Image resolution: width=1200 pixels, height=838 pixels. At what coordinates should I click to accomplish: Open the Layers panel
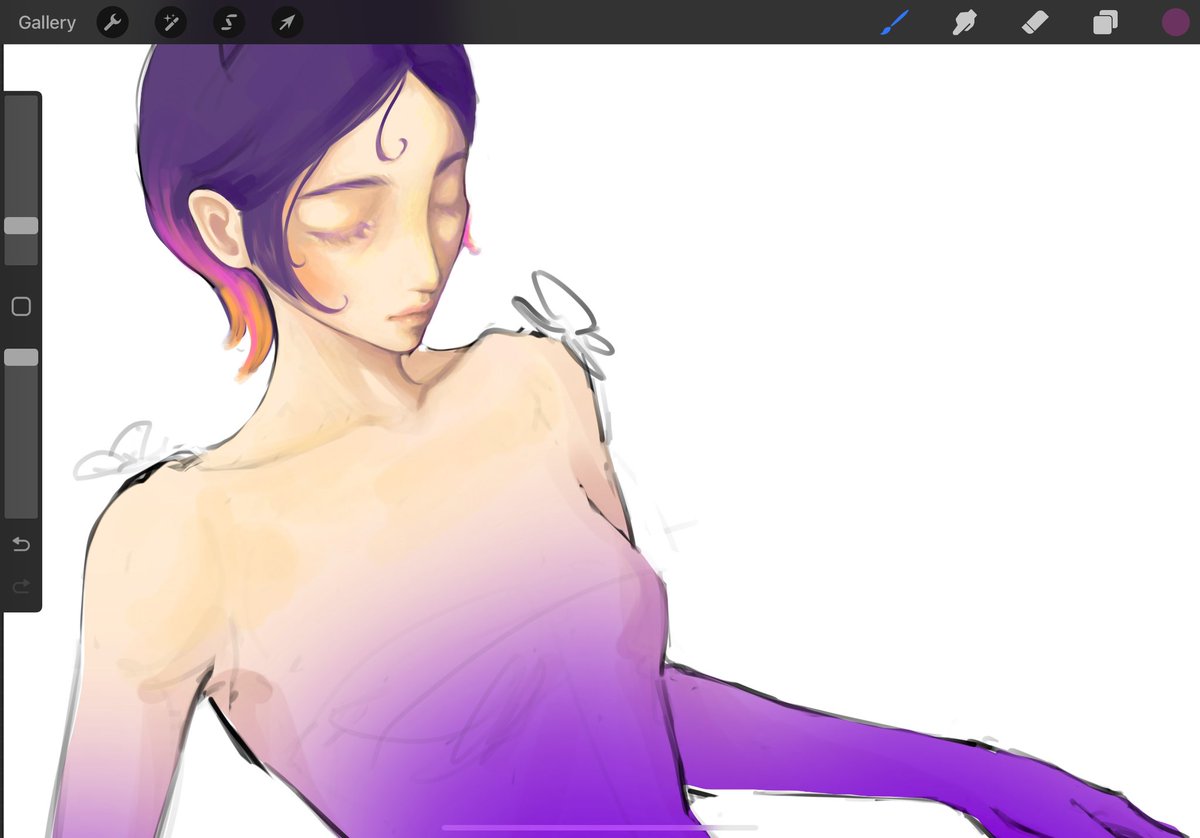click(1105, 22)
